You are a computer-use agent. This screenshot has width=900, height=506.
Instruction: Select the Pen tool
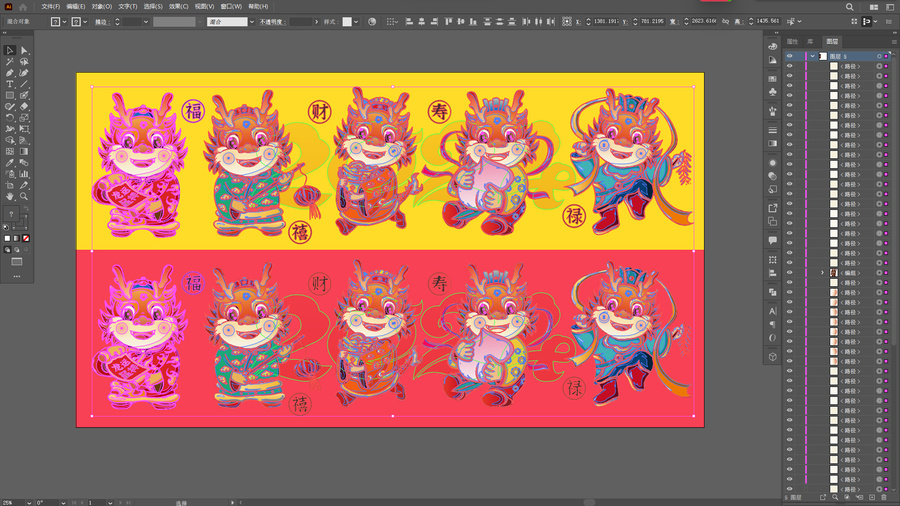(x=10, y=73)
